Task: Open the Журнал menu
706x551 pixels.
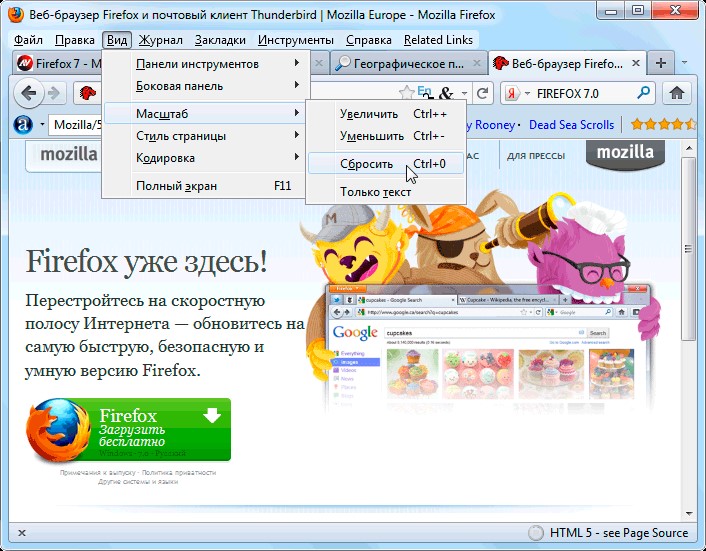Action: [161, 40]
